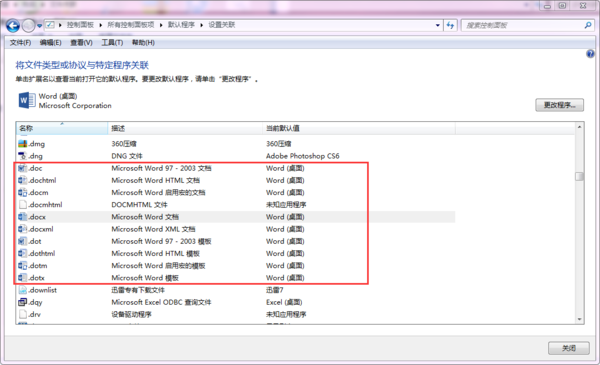
Task: Click the list scrollbar down arrow
Action: [x=579, y=319]
